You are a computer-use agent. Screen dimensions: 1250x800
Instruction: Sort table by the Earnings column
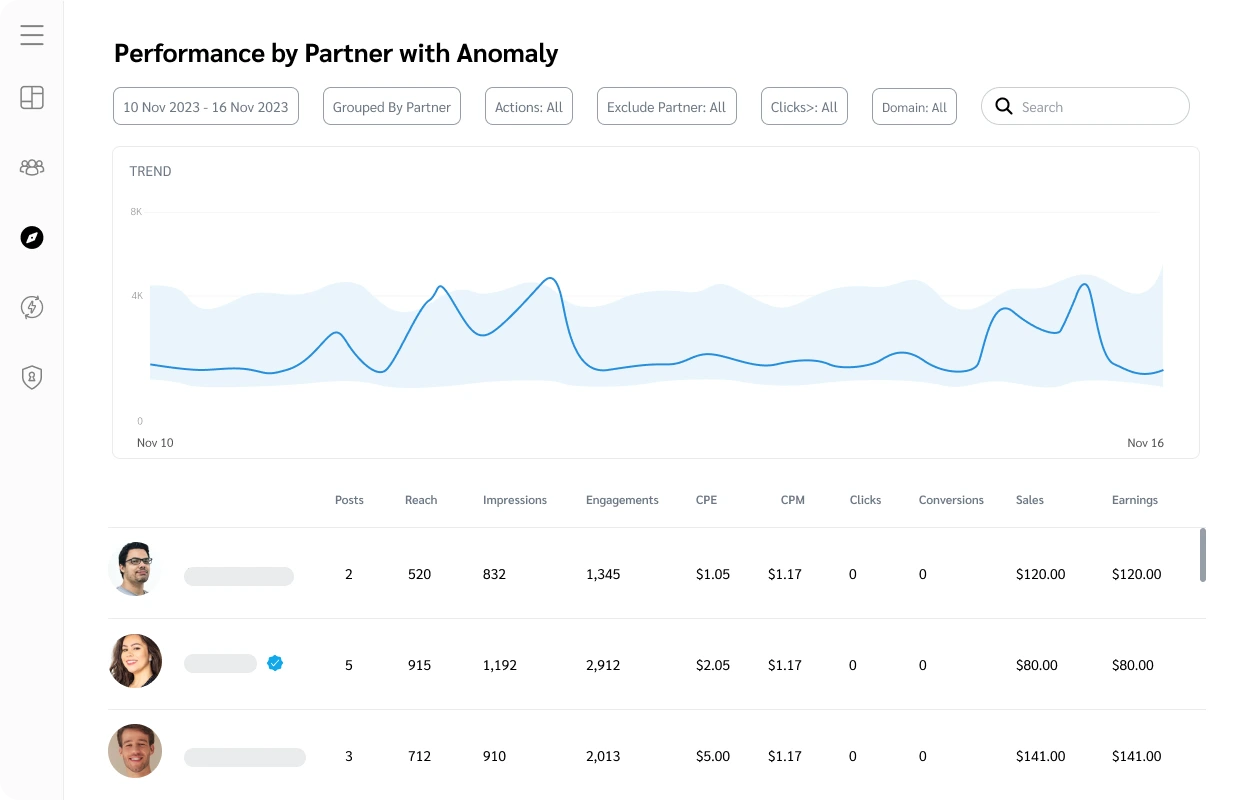coord(1134,500)
